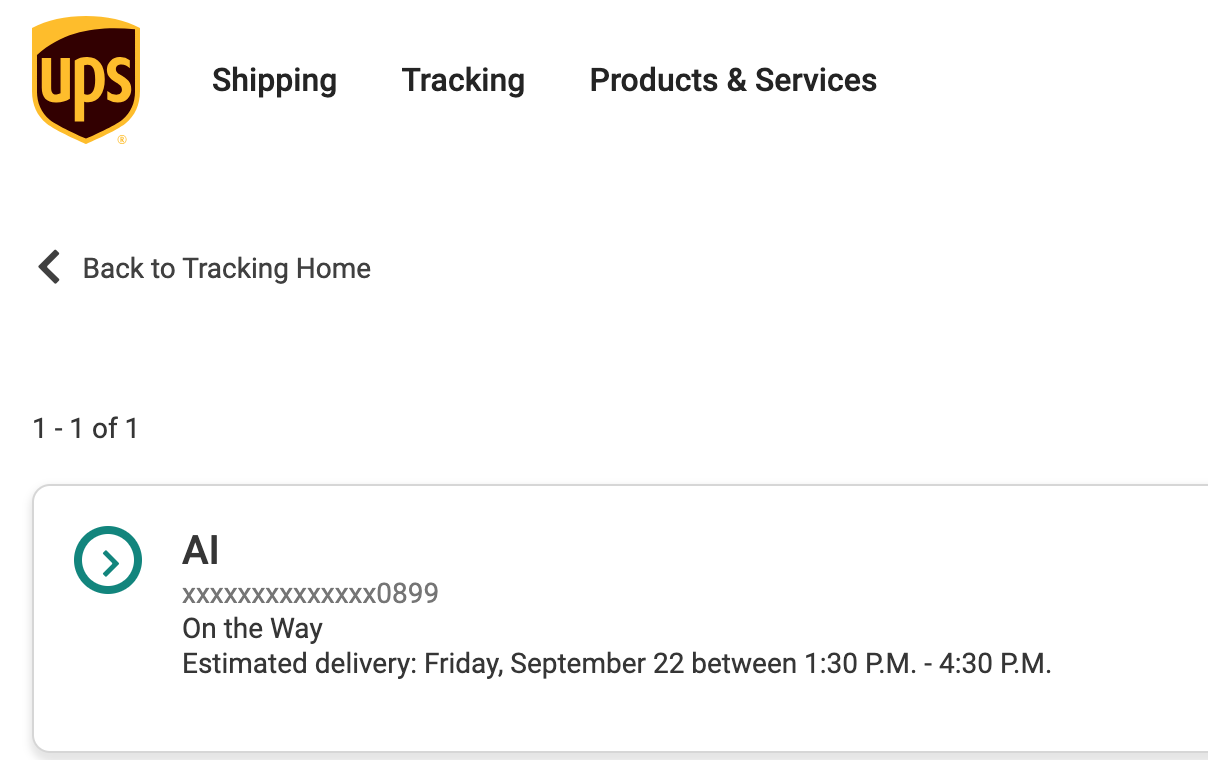Viewport: 1208px width, 760px height.
Task: Click the 1 - 1 of 1 results count
Action: click(x=85, y=429)
